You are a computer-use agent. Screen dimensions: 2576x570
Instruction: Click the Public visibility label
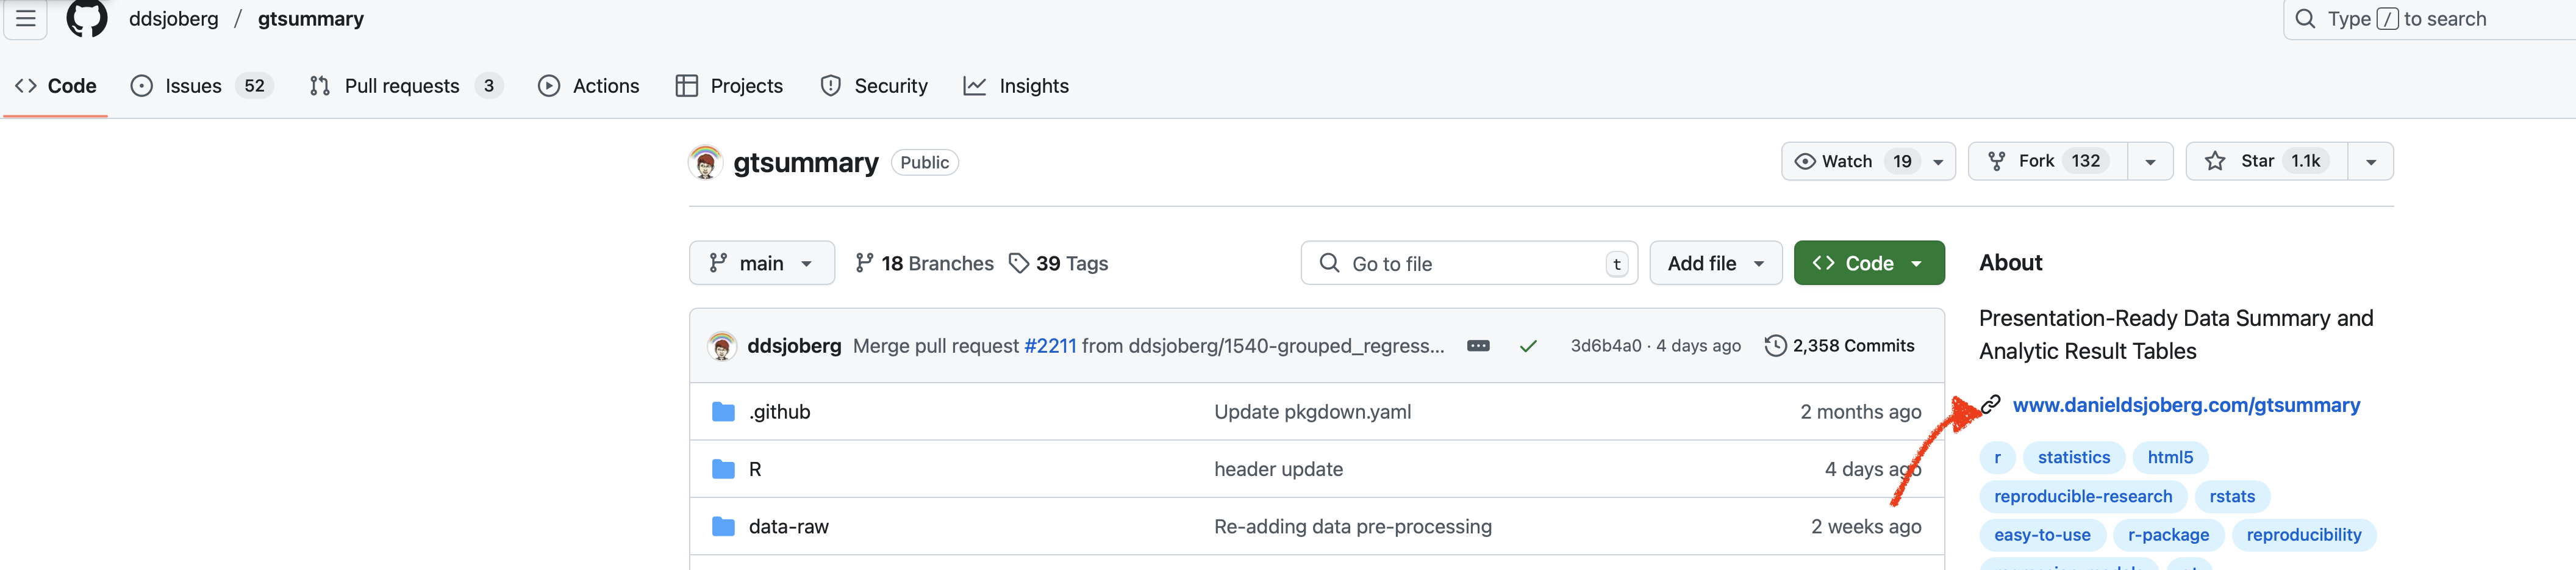pos(924,163)
